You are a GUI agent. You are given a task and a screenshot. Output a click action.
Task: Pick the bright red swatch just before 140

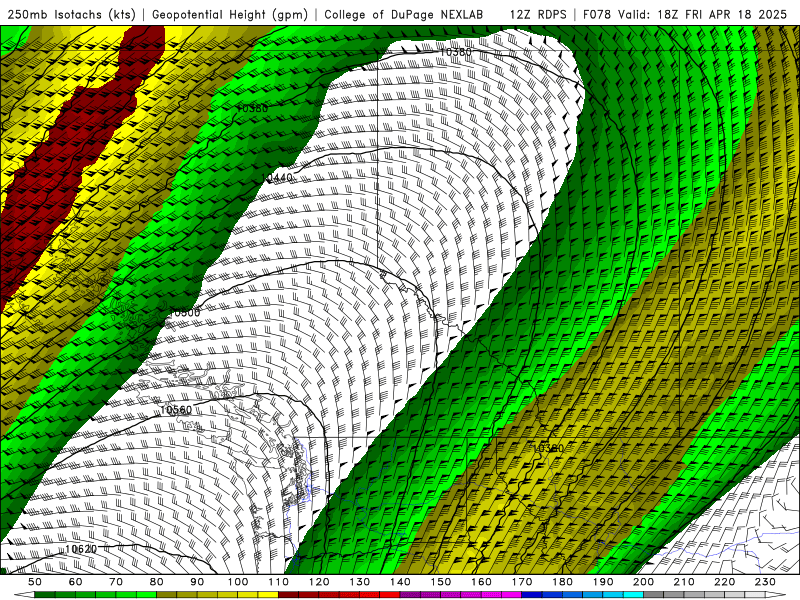pos(390,595)
